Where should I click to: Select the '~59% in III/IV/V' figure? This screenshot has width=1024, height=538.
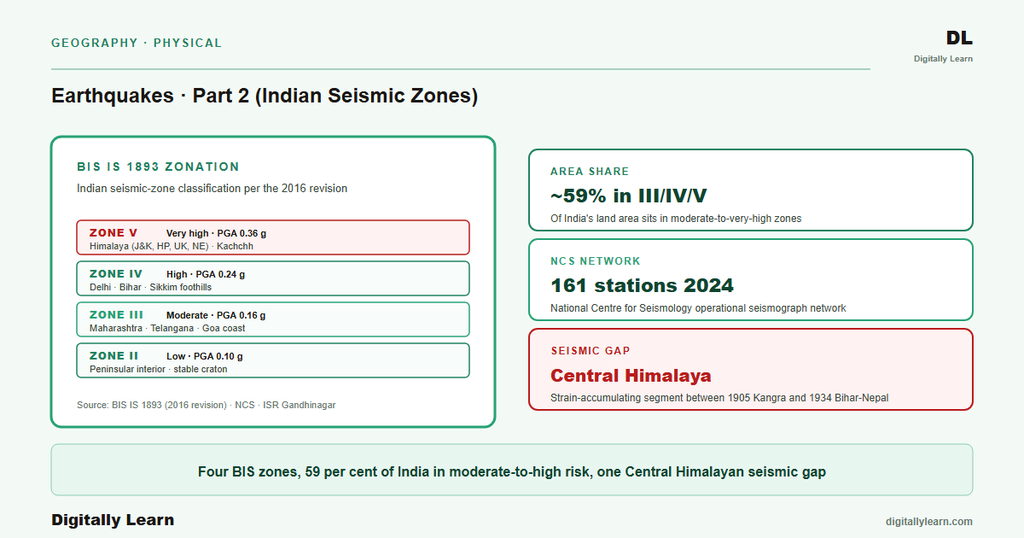point(628,195)
